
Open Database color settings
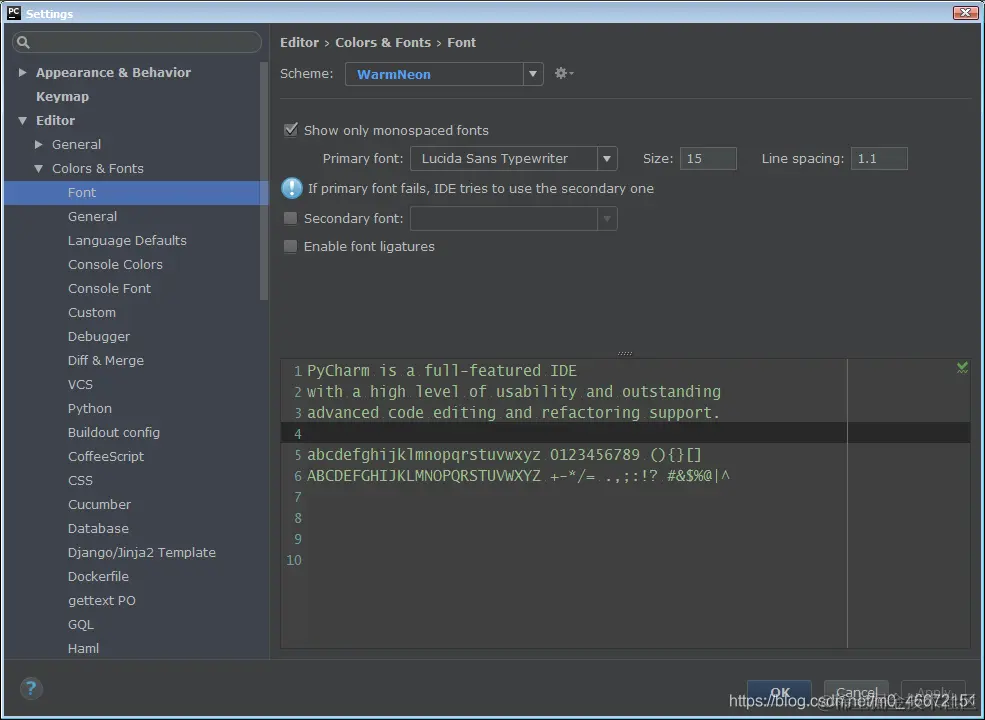tap(98, 528)
